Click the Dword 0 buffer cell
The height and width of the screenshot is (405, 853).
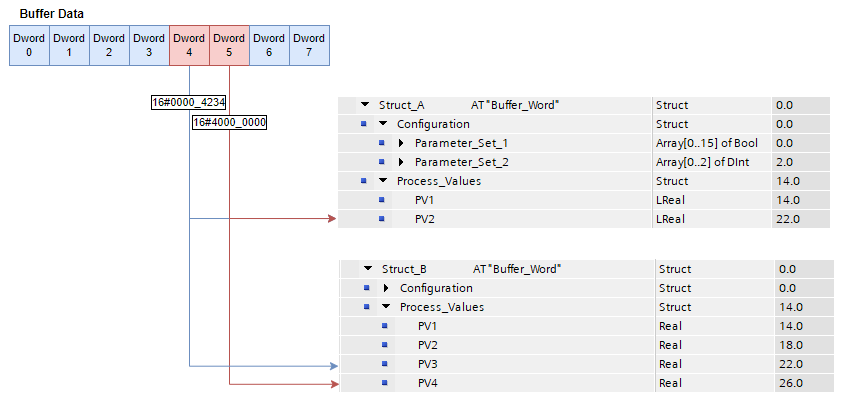pos(29,45)
